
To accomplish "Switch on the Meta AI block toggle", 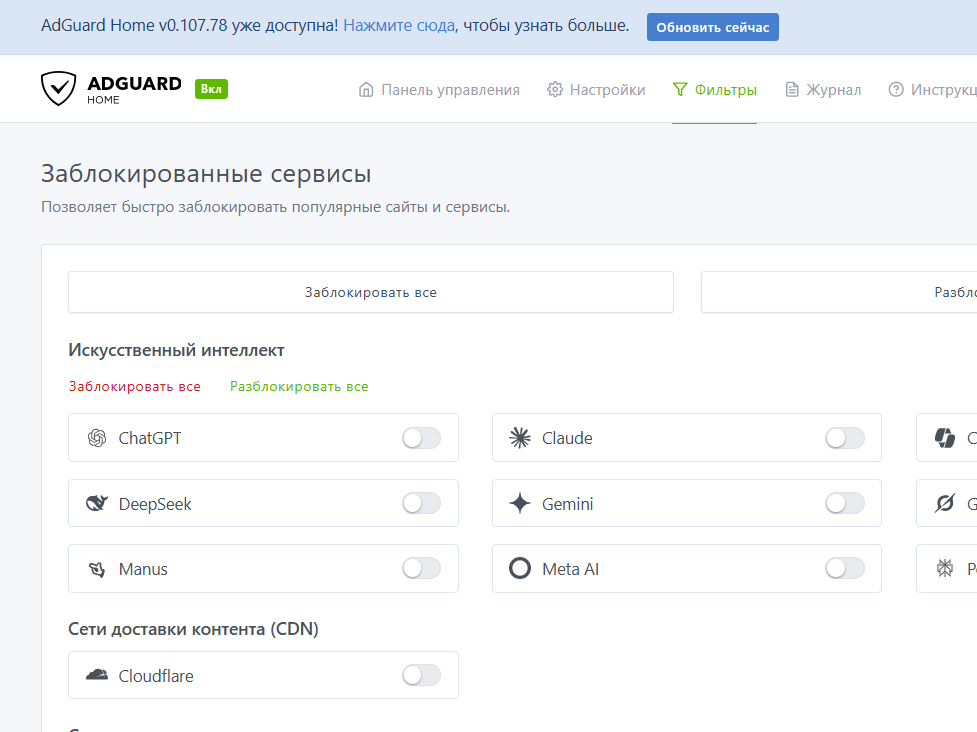I will point(844,568).
